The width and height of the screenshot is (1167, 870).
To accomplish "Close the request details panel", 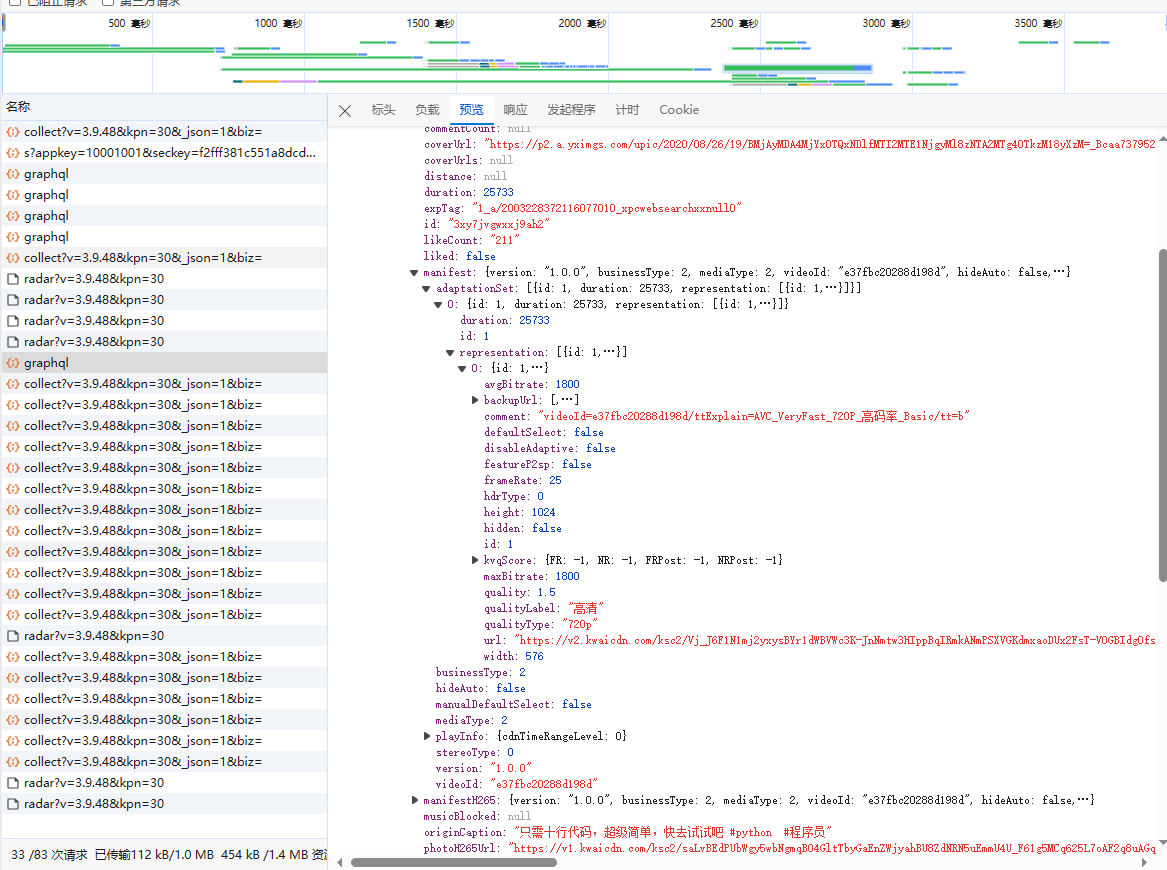I will tap(345, 111).
